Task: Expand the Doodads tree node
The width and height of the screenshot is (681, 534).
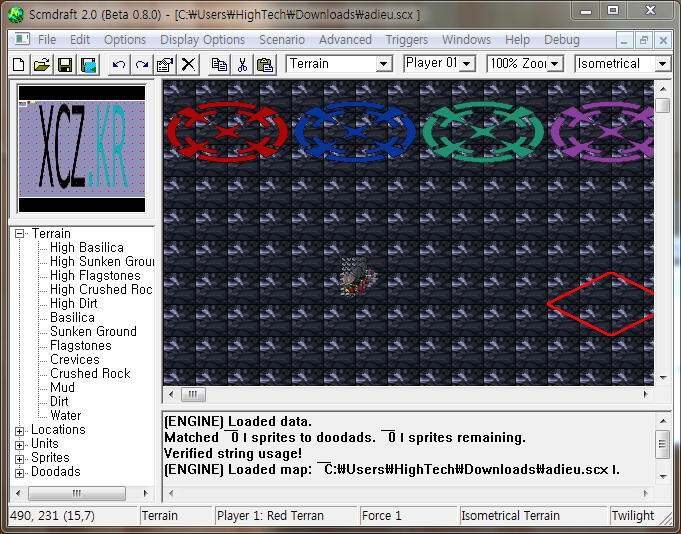Action: click(x=19, y=473)
